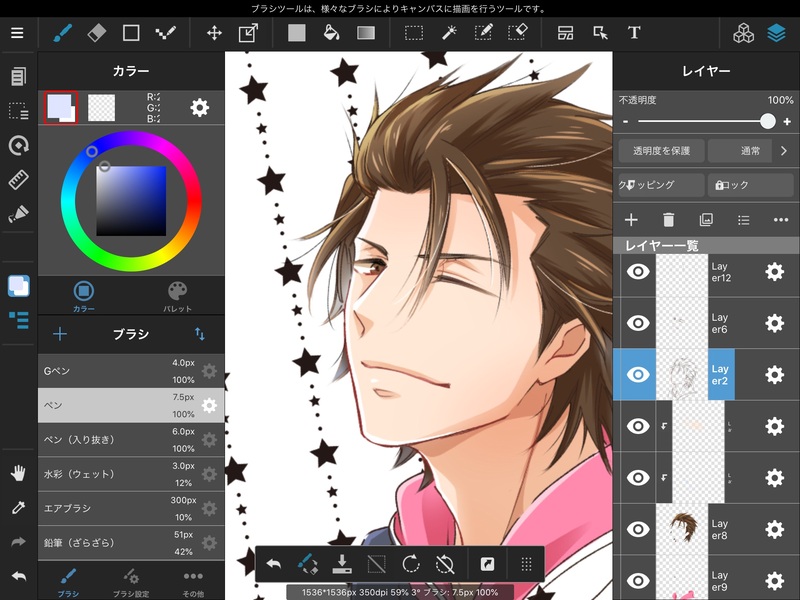Open blend mode 通常 dropdown

740,151
